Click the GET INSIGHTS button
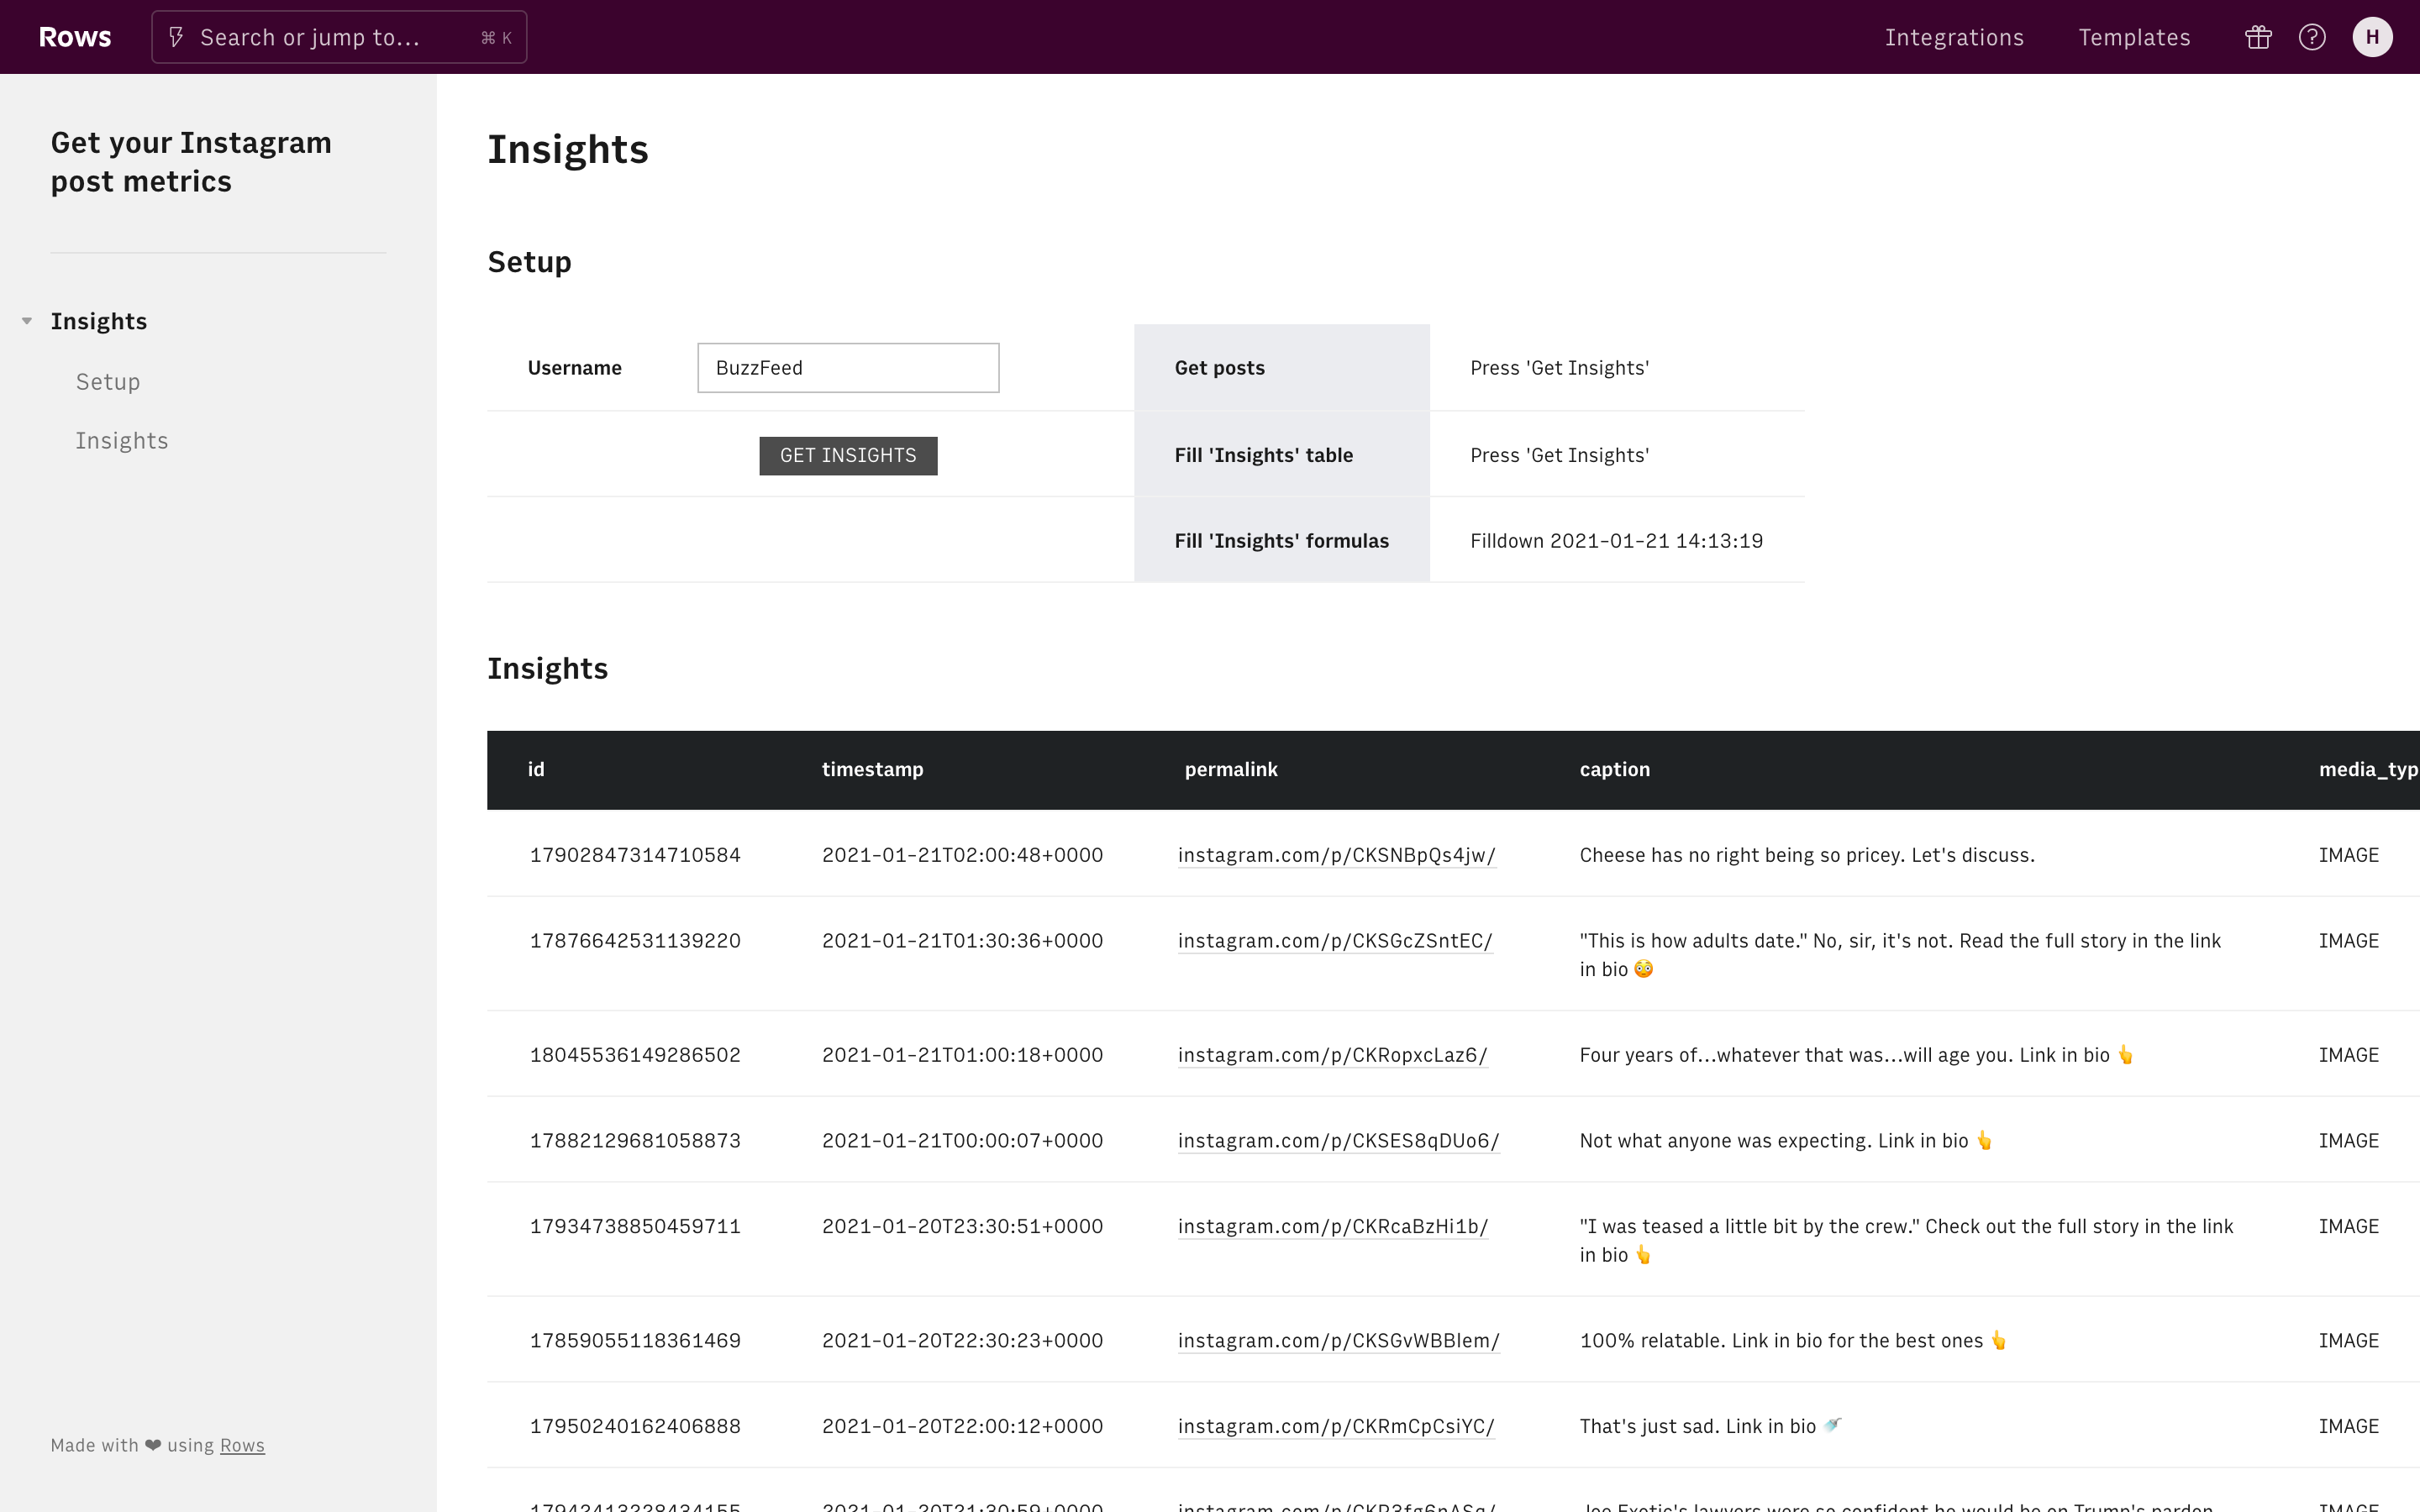This screenshot has height=1512, width=2420. tap(848, 455)
